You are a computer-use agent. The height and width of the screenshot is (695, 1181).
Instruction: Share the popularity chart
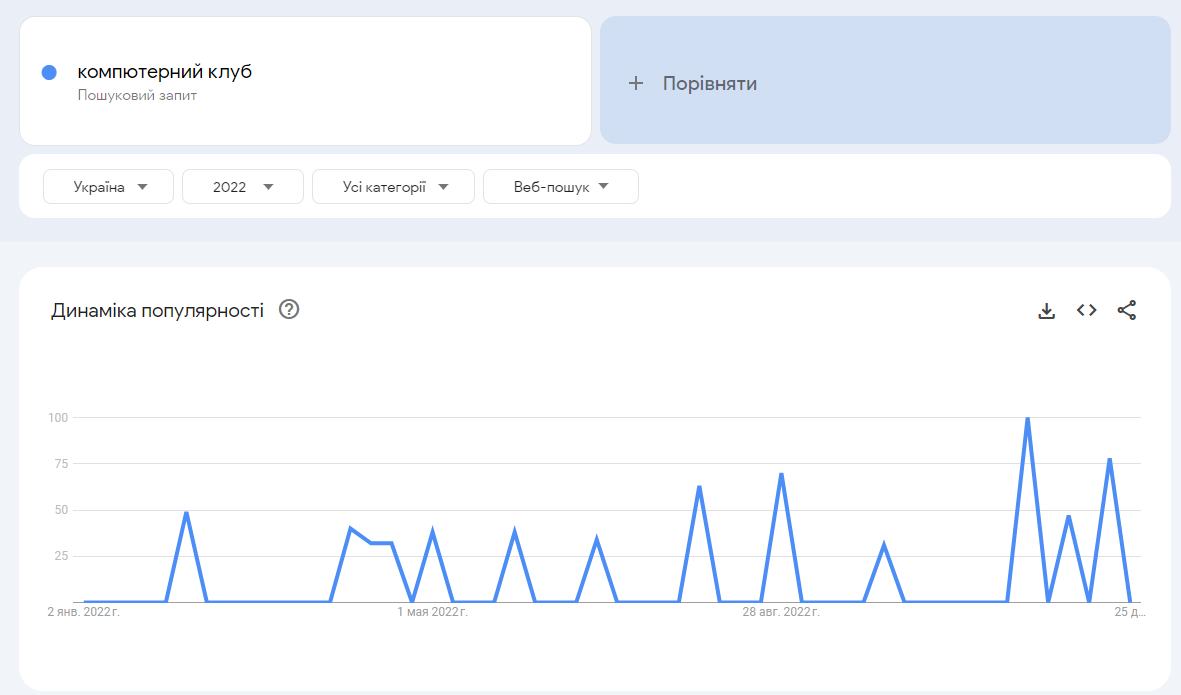pyautogui.click(x=1127, y=310)
